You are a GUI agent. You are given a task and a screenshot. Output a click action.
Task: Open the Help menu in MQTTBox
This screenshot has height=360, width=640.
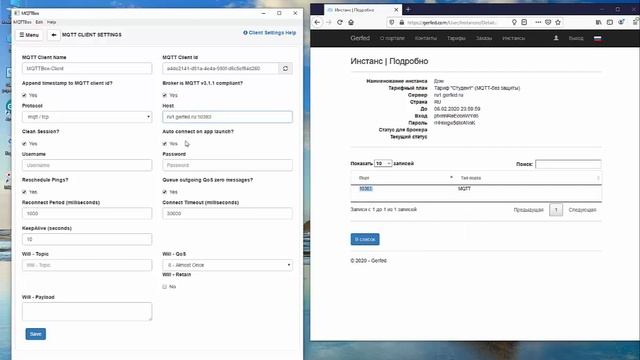tap(51, 22)
